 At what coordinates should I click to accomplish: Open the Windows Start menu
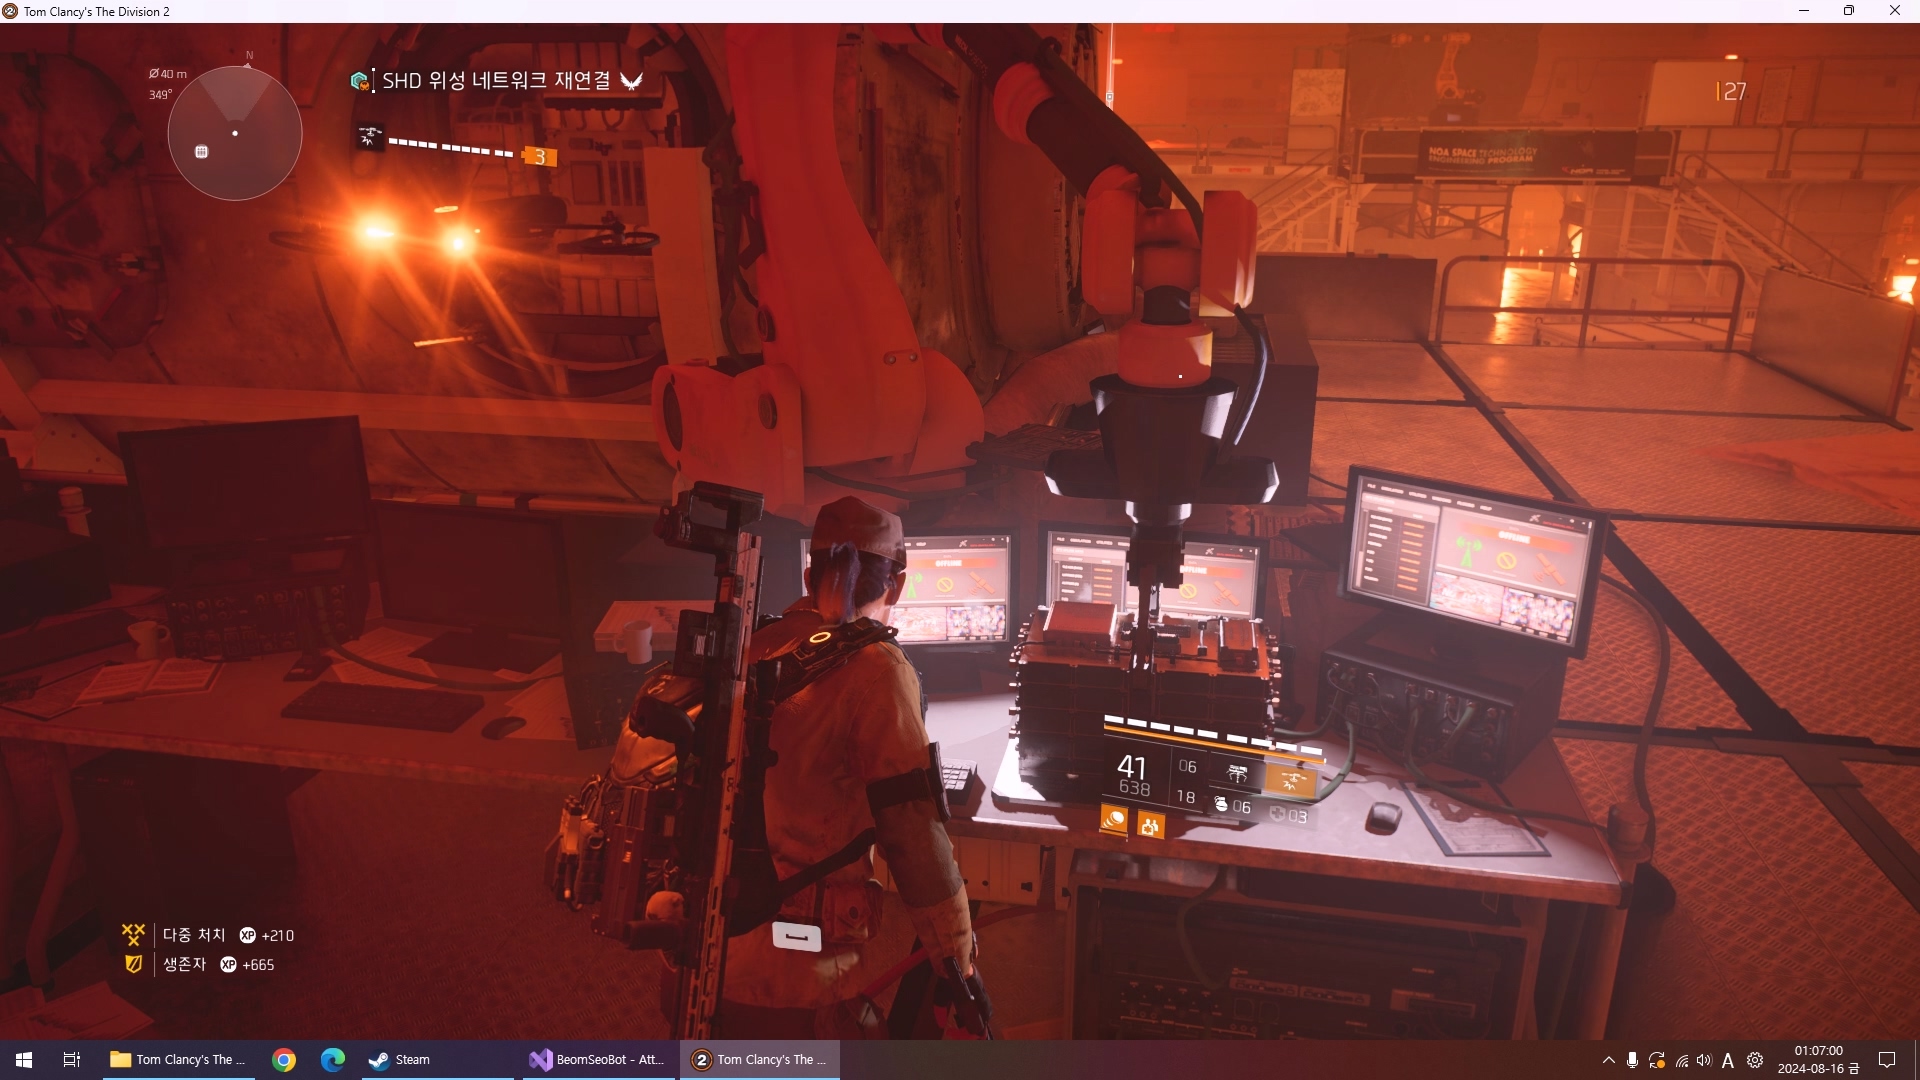(x=24, y=1060)
